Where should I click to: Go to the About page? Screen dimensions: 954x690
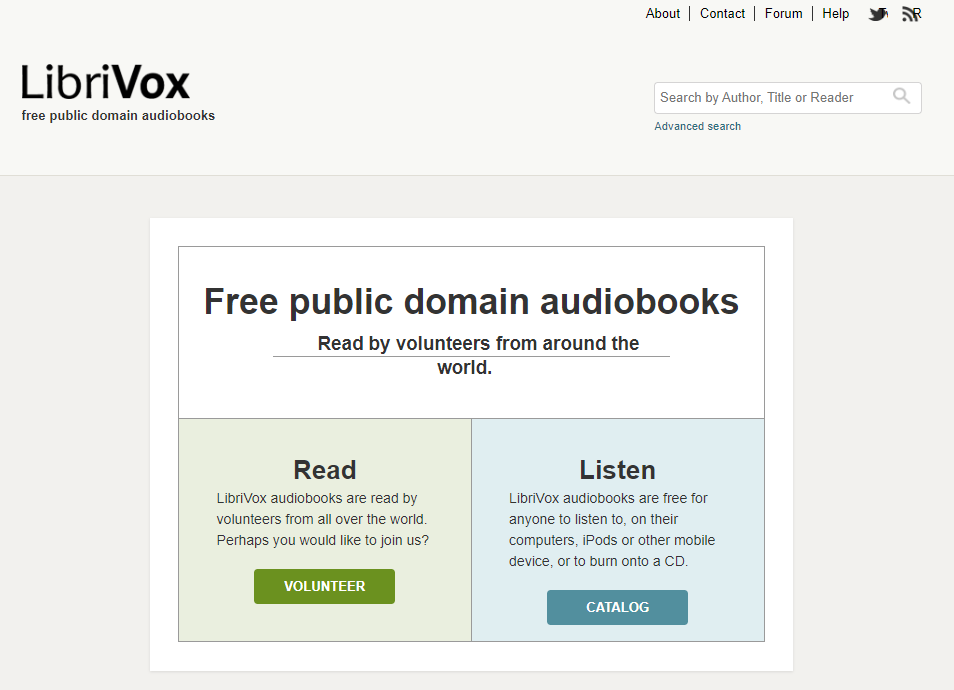pyautogui.click(x=663, y=13)
